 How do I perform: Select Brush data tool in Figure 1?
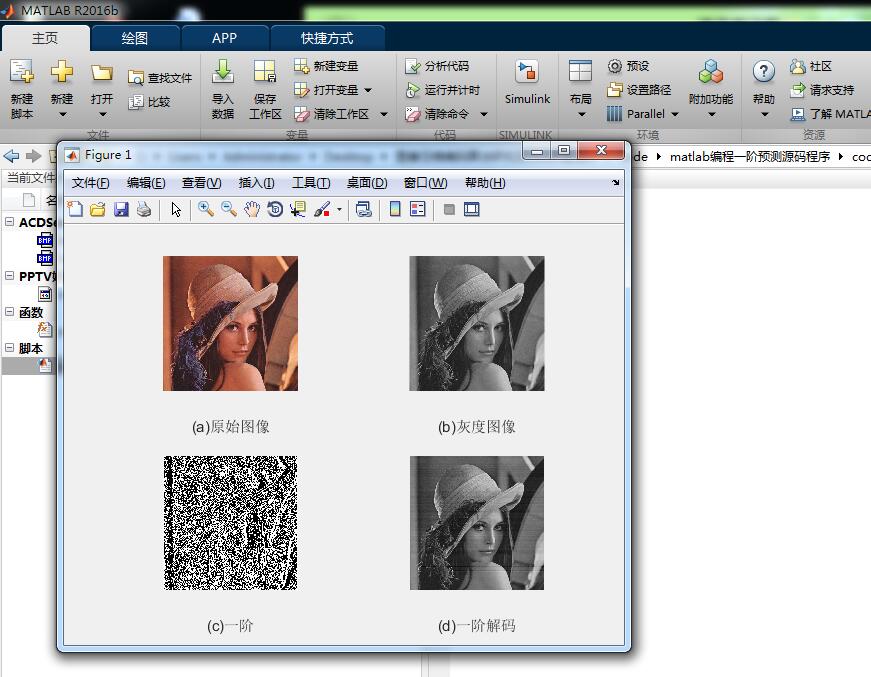[x=322, y=209]
